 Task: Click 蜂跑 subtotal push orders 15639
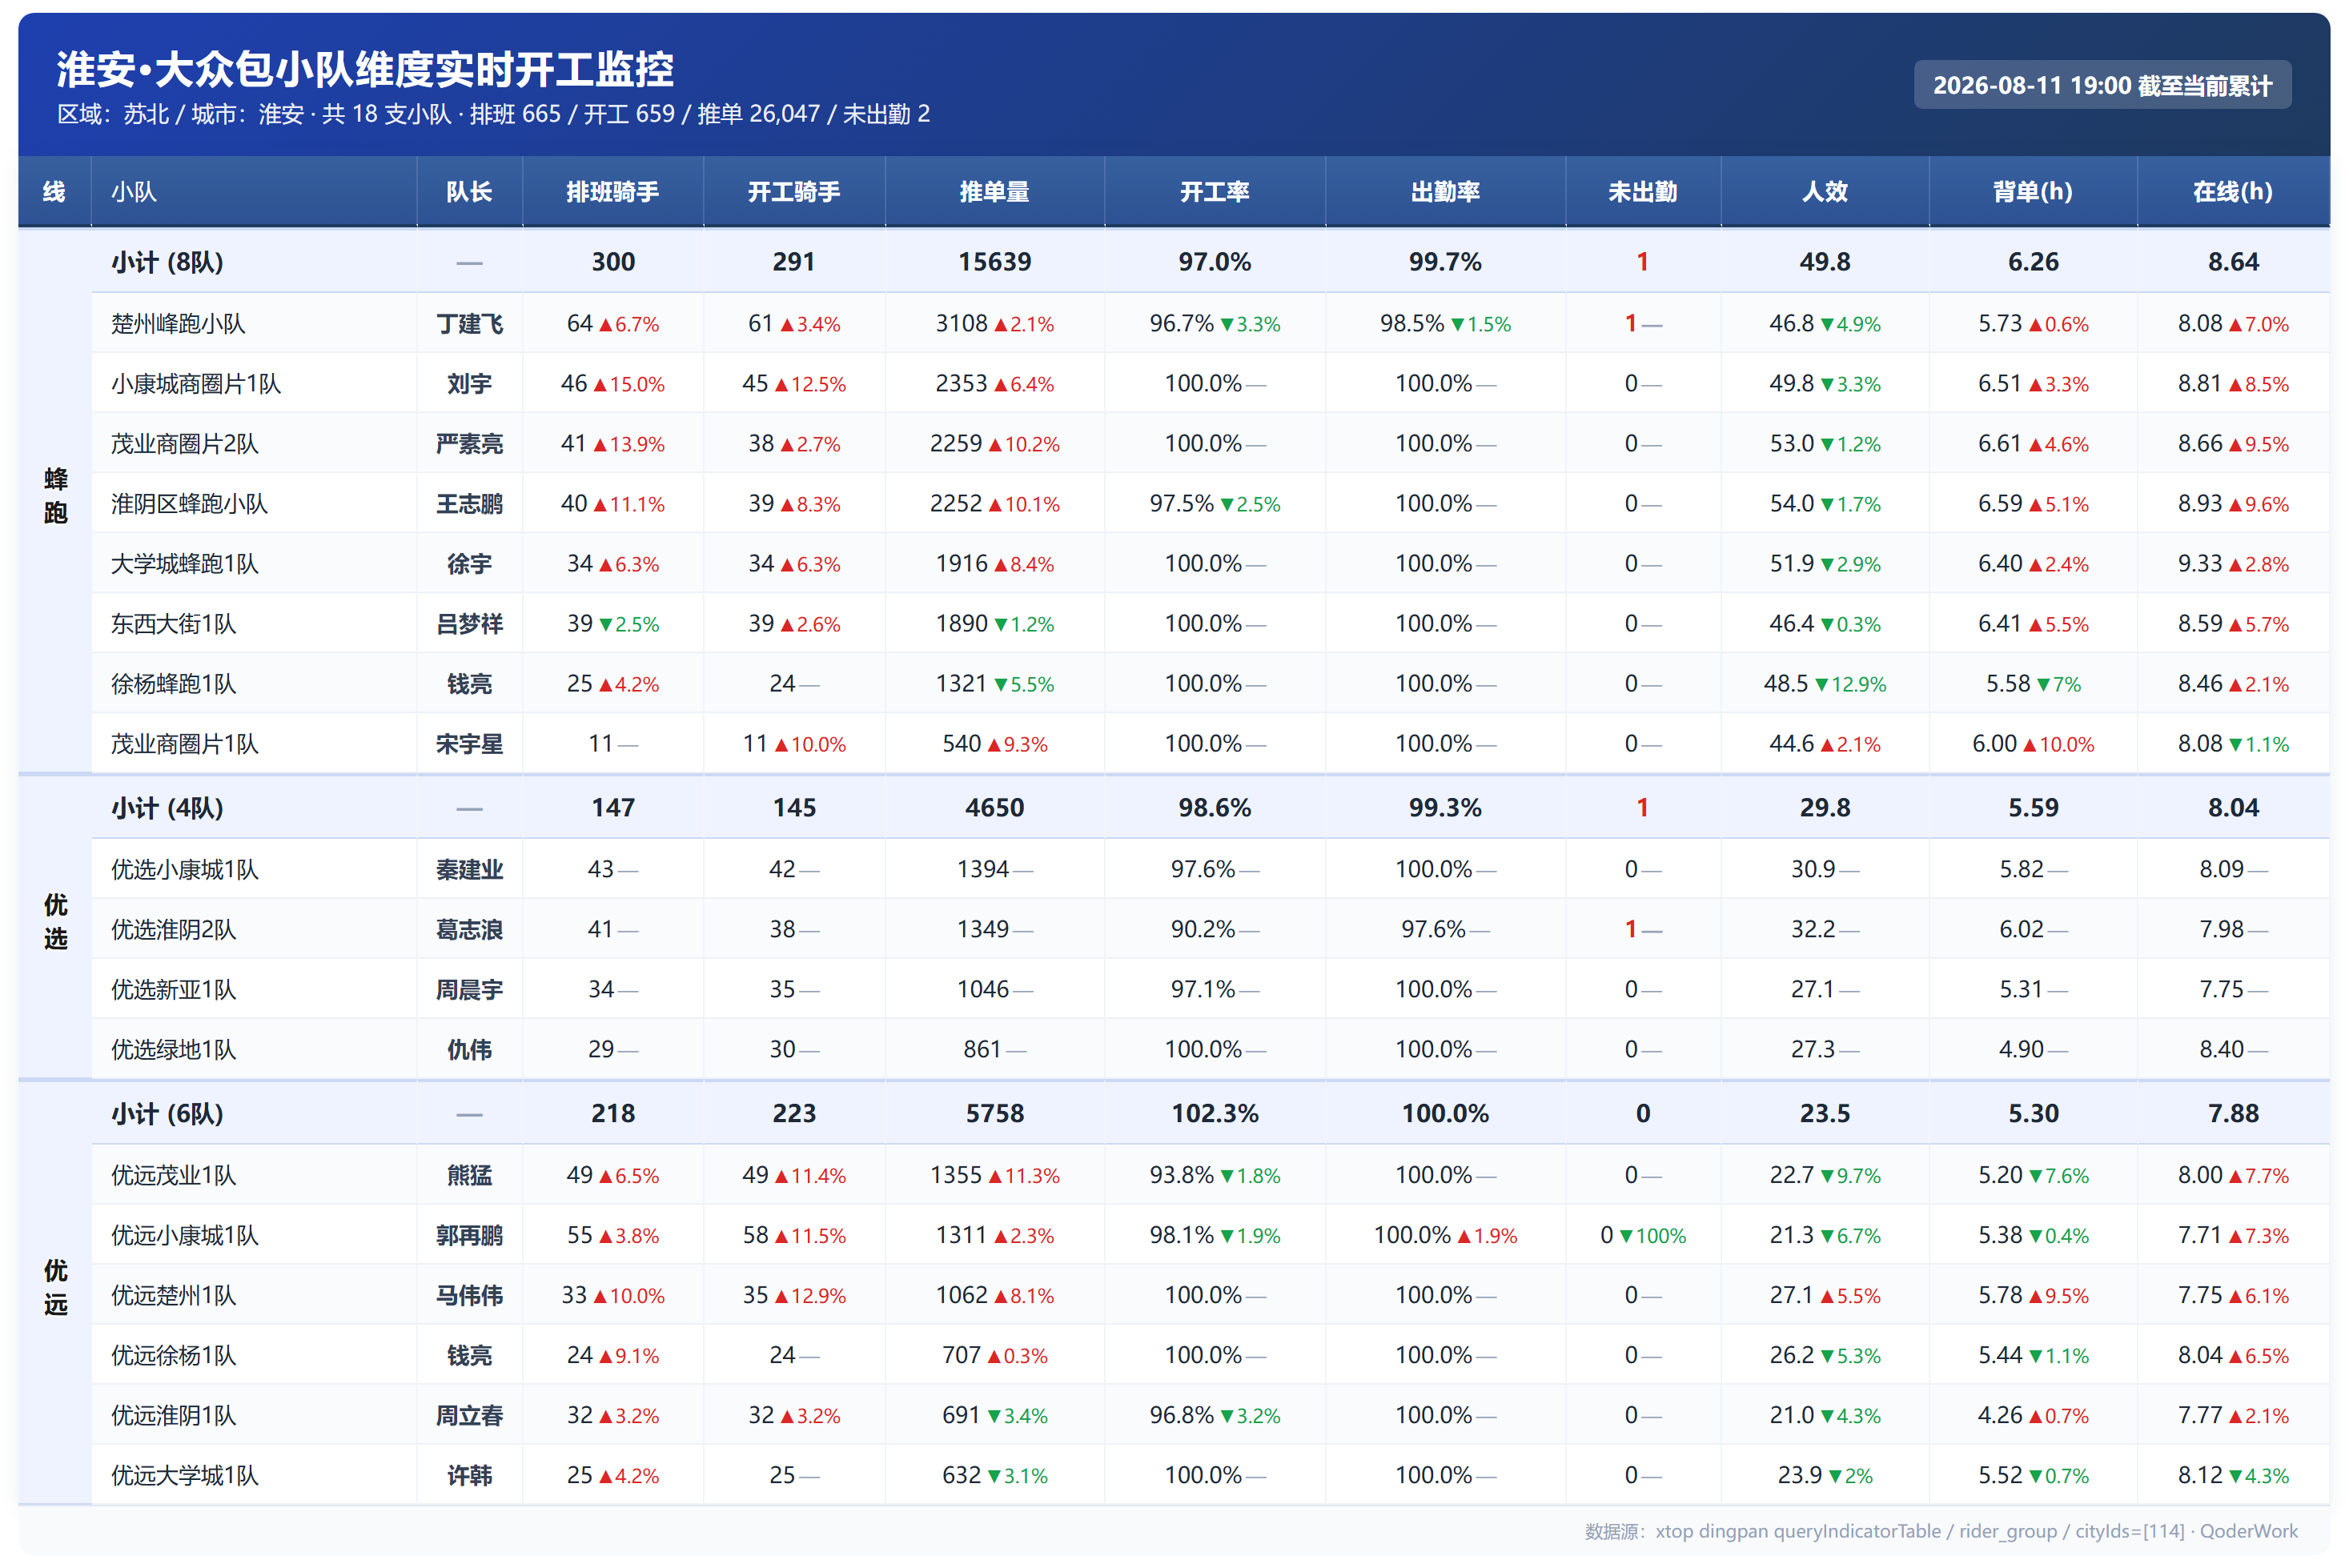pyautogui.click(x=994, y=262)
